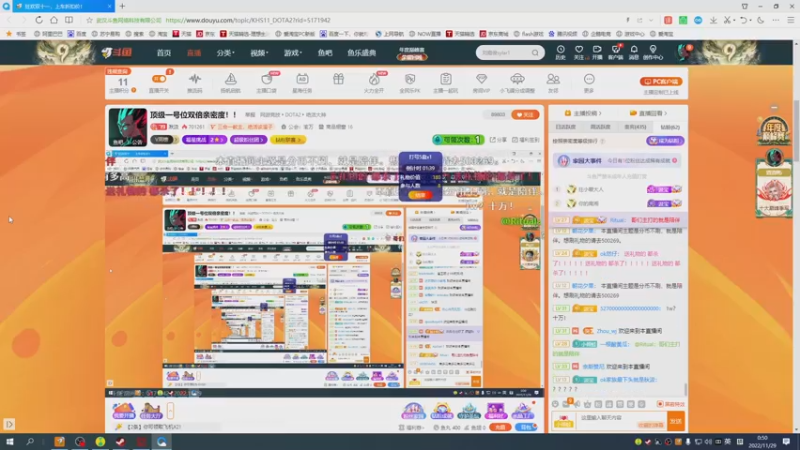Viewport: 800px width, 450px height.
Task: Click the Douyu logo in the header
Action: click(x=117, y=52)
